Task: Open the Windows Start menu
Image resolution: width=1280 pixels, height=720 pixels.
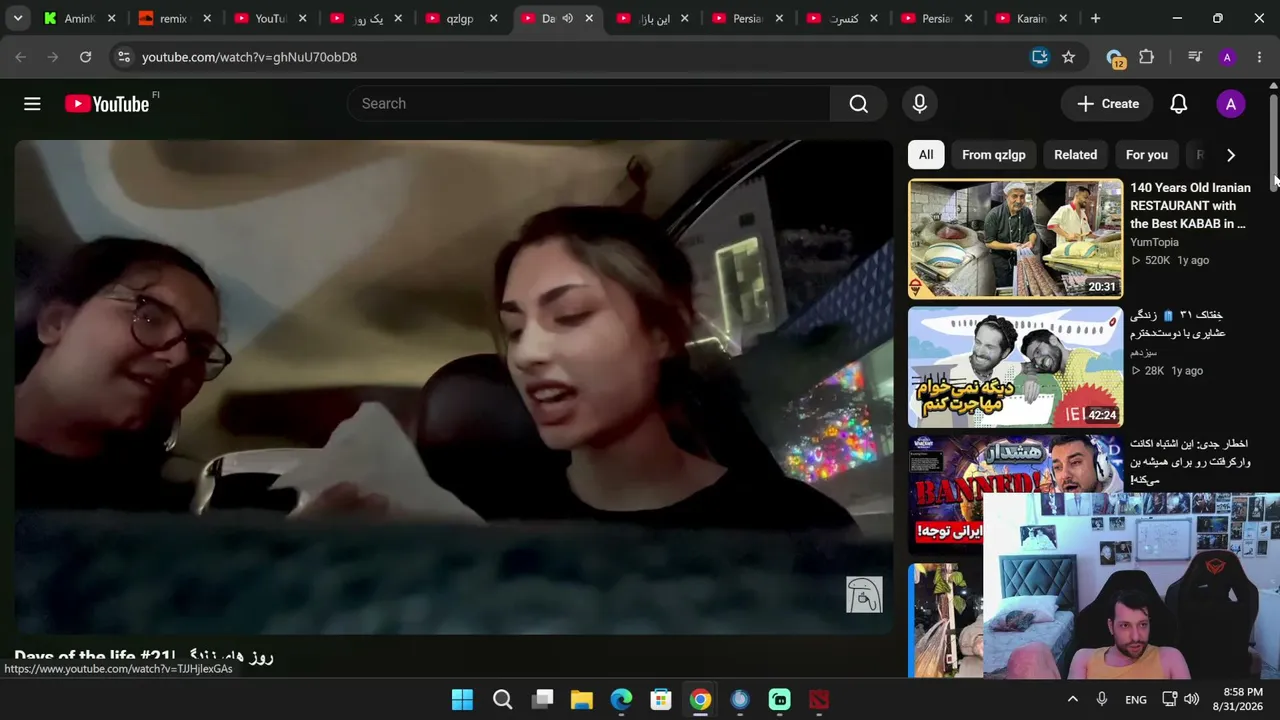Action: point(462,699)
